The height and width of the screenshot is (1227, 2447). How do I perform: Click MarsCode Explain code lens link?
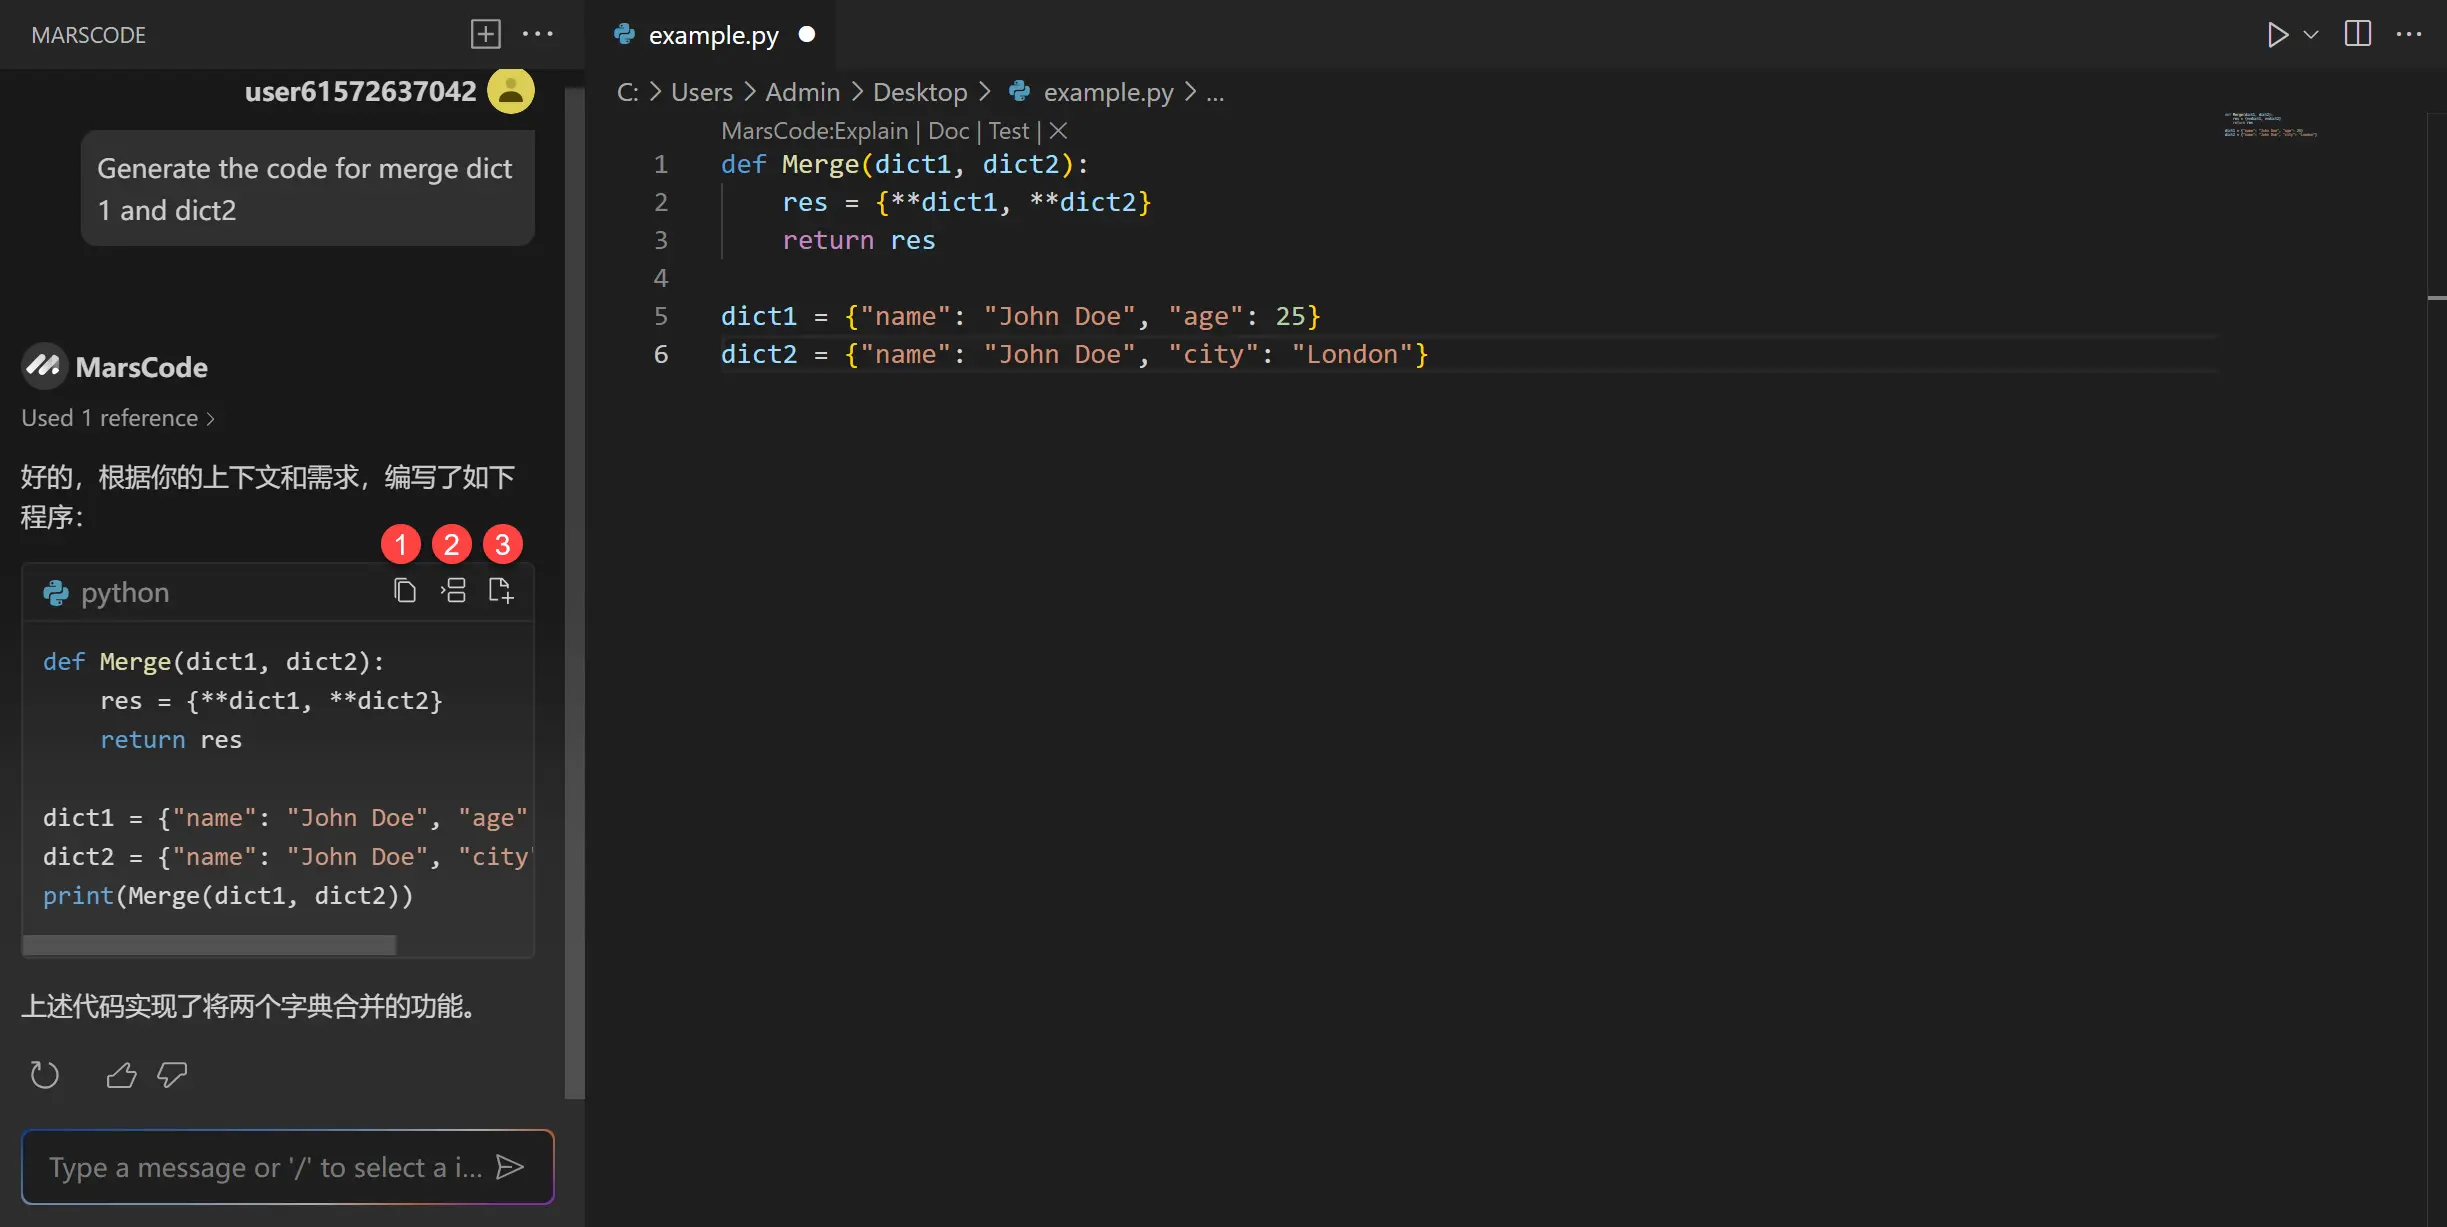click(x=814, y=131)
